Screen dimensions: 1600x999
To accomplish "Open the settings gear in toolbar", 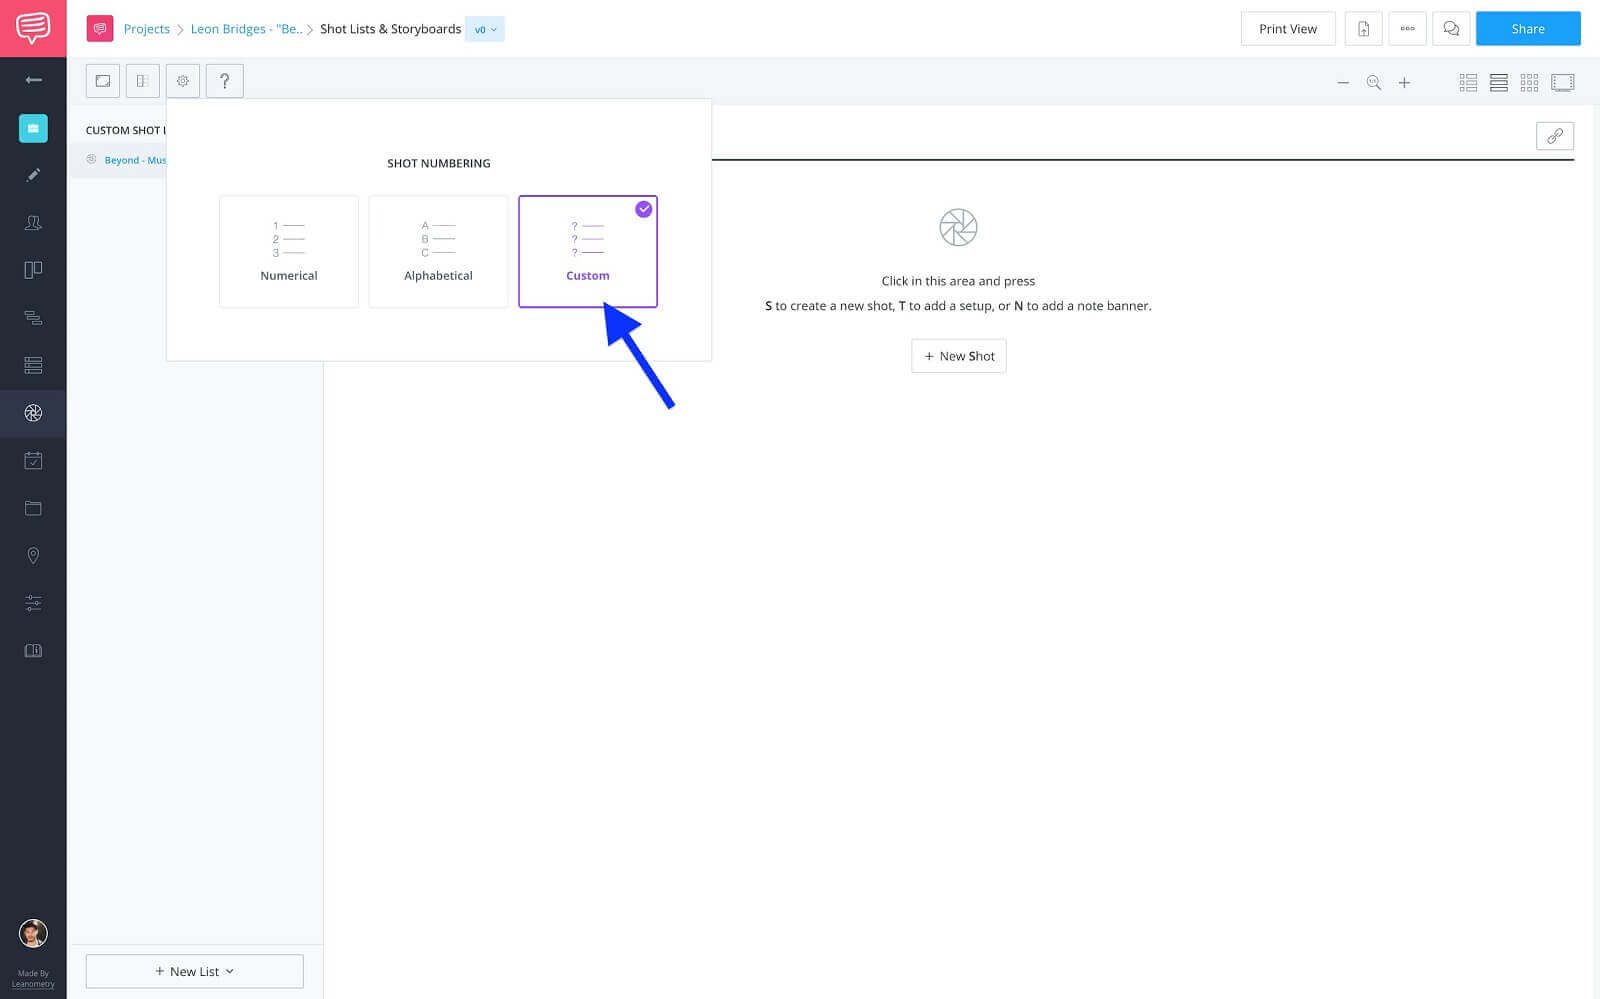I will (183, 81).
